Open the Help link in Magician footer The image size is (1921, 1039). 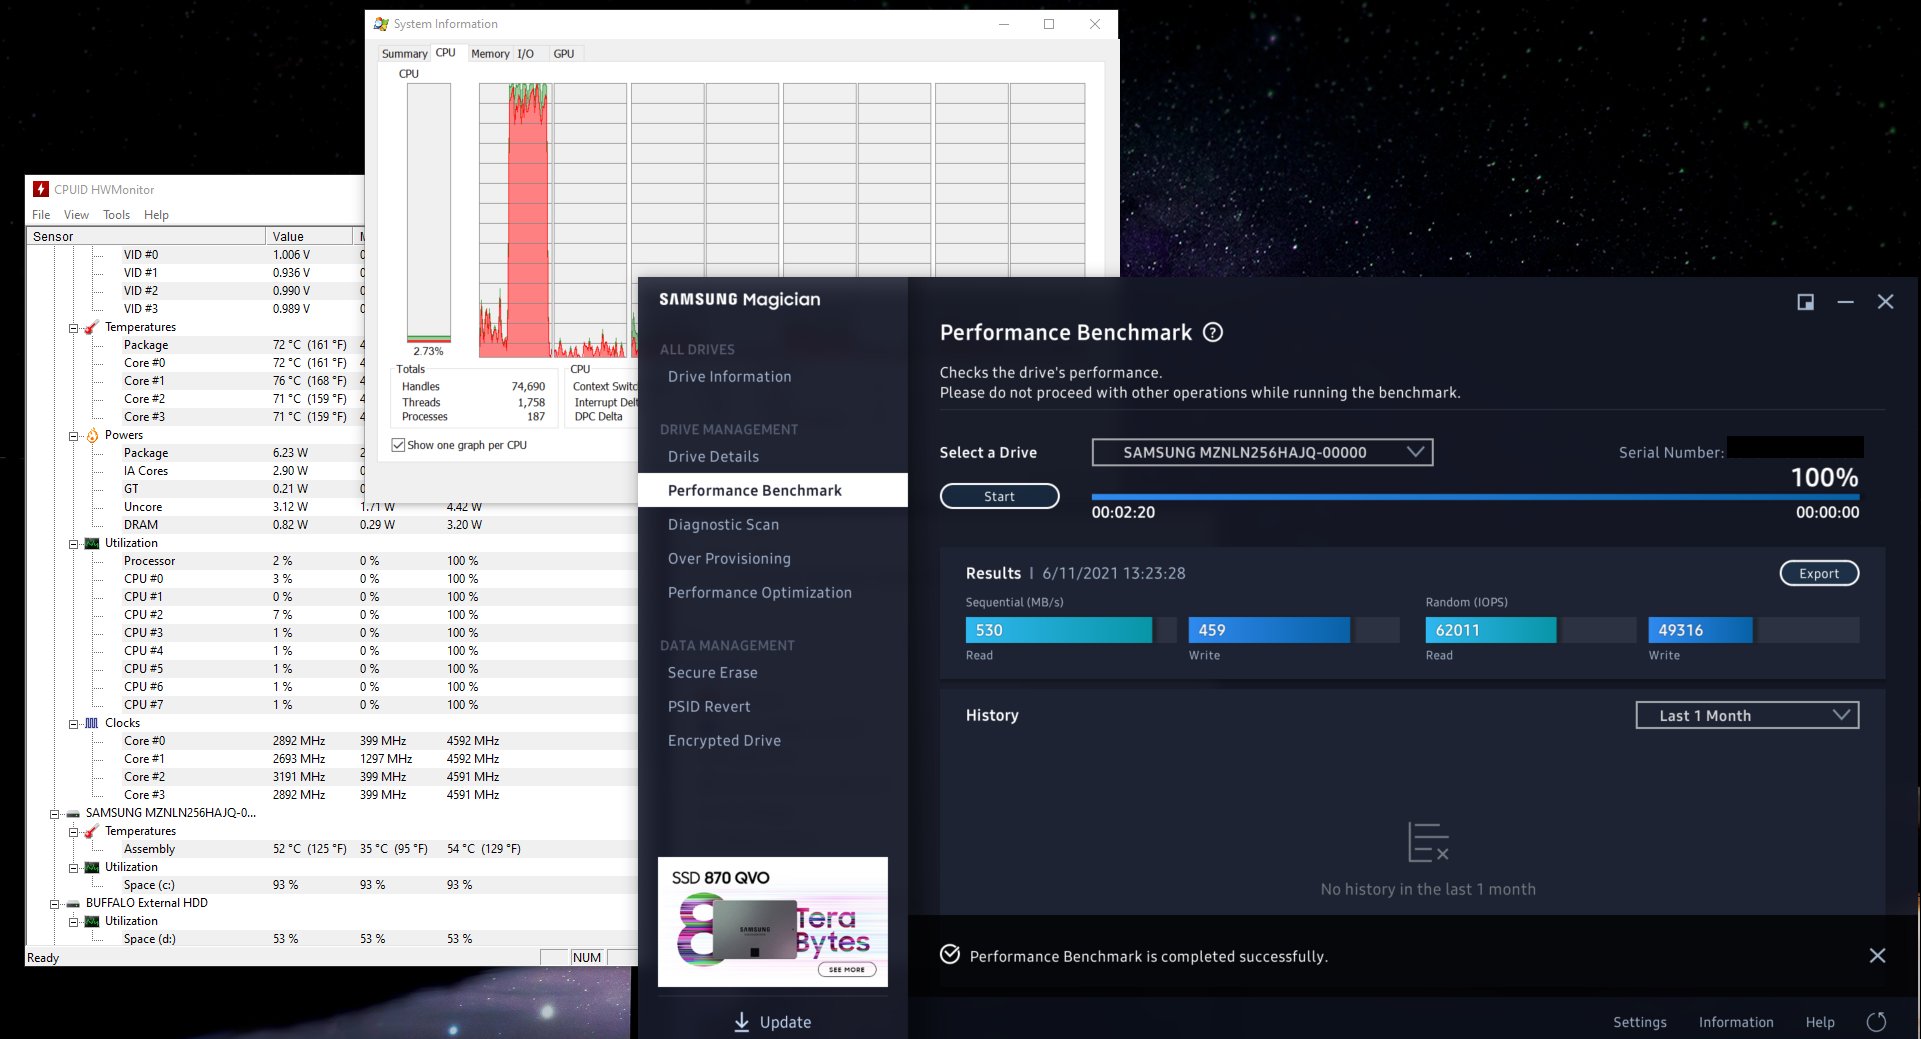1820,1022
